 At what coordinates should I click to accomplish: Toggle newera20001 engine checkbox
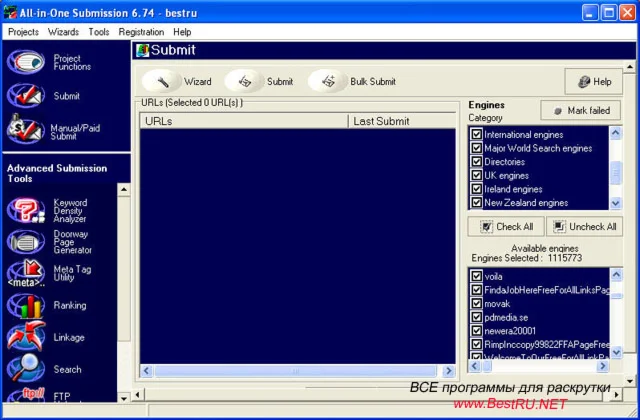pyautogui.click(x=476, y=331)
